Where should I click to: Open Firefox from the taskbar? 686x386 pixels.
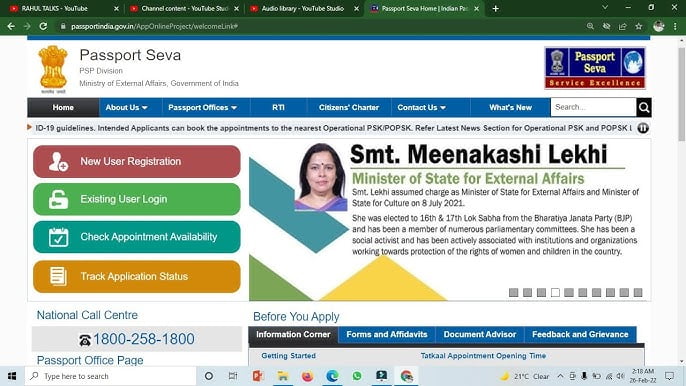tap(308, 376)
